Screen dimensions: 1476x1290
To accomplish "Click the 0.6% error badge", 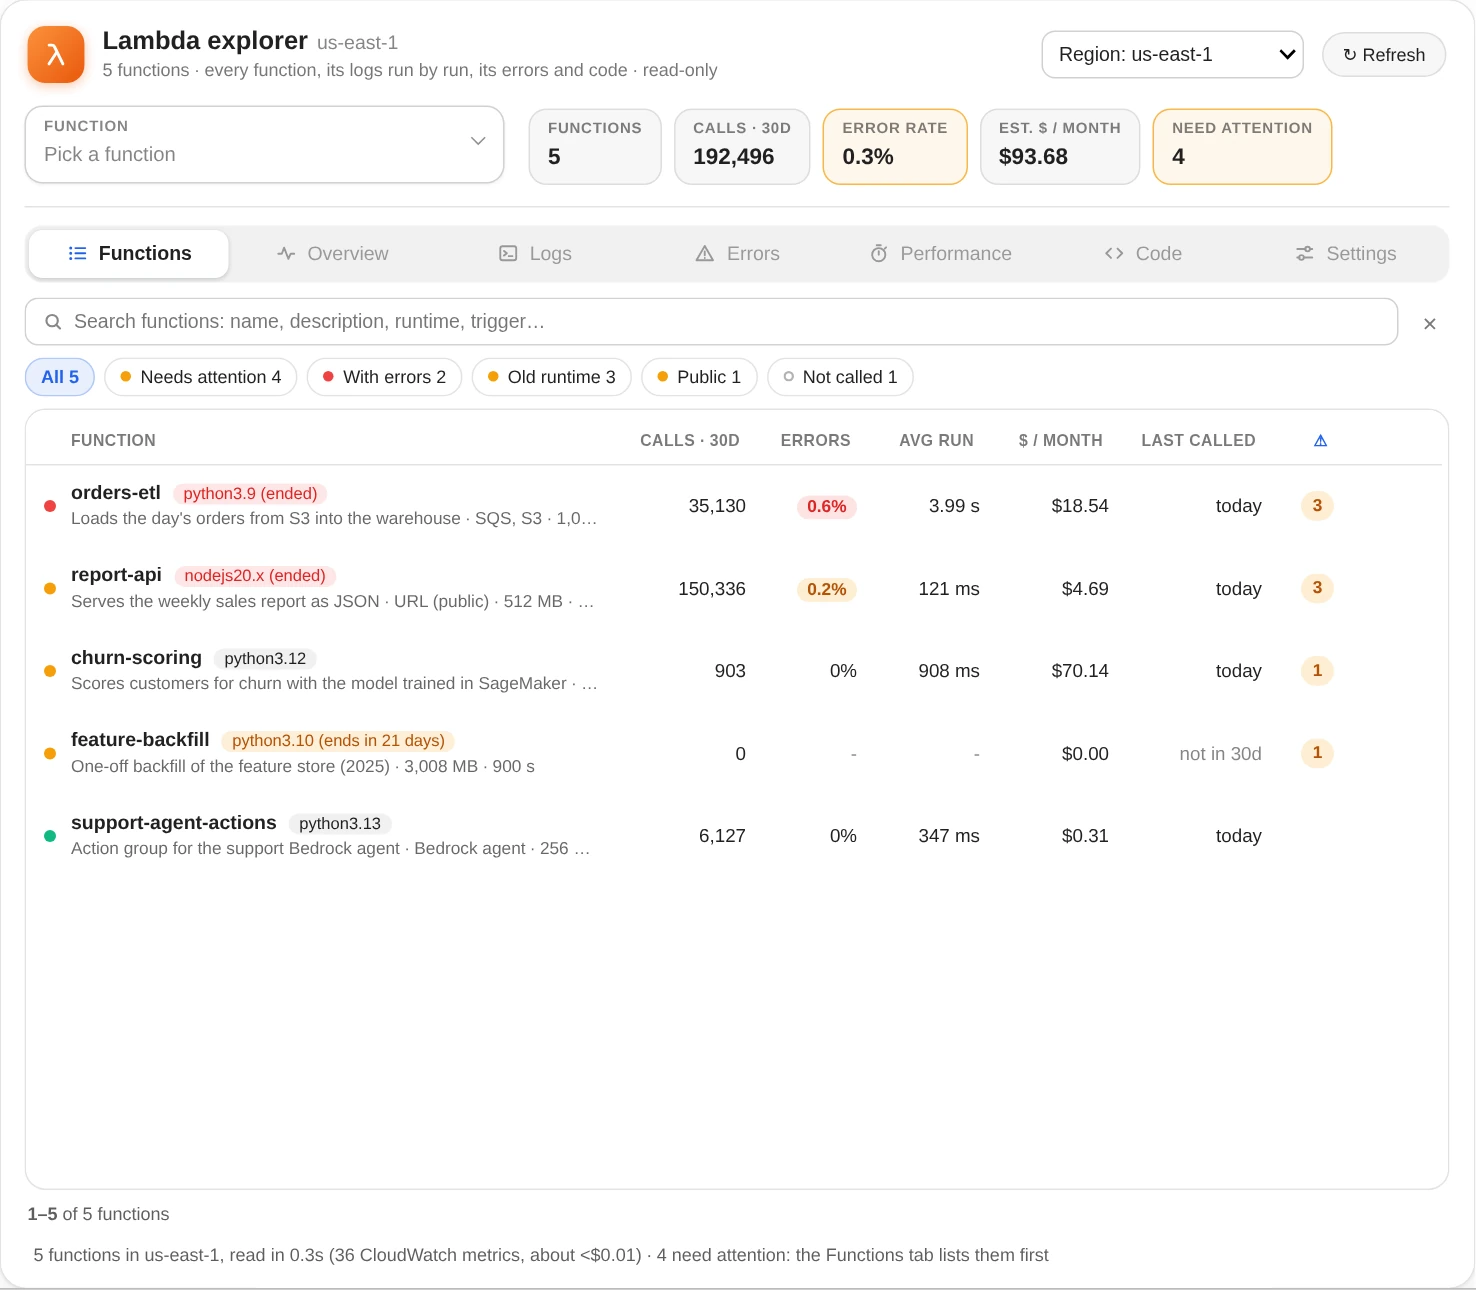I will coord(827,506).
